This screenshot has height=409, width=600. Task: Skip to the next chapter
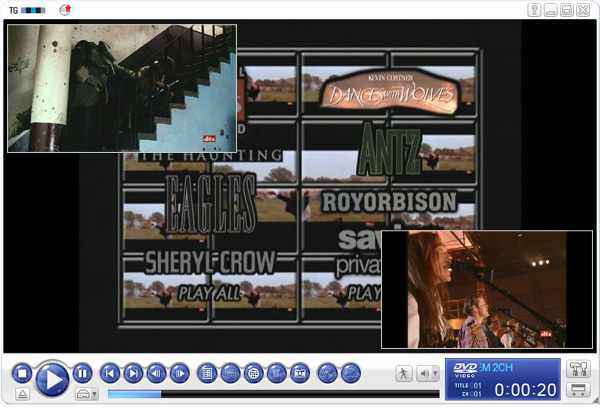pyautogui.click(x=133, y=373)
